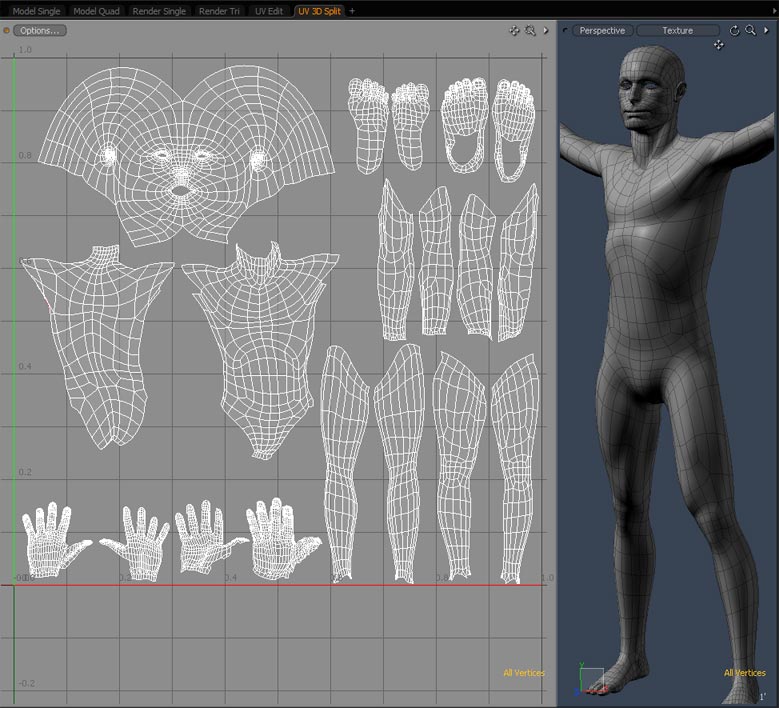The width and height of the screenshot is (779, 708).
Task: Select the leftmost long leg UV island
Action: (344, 463)
